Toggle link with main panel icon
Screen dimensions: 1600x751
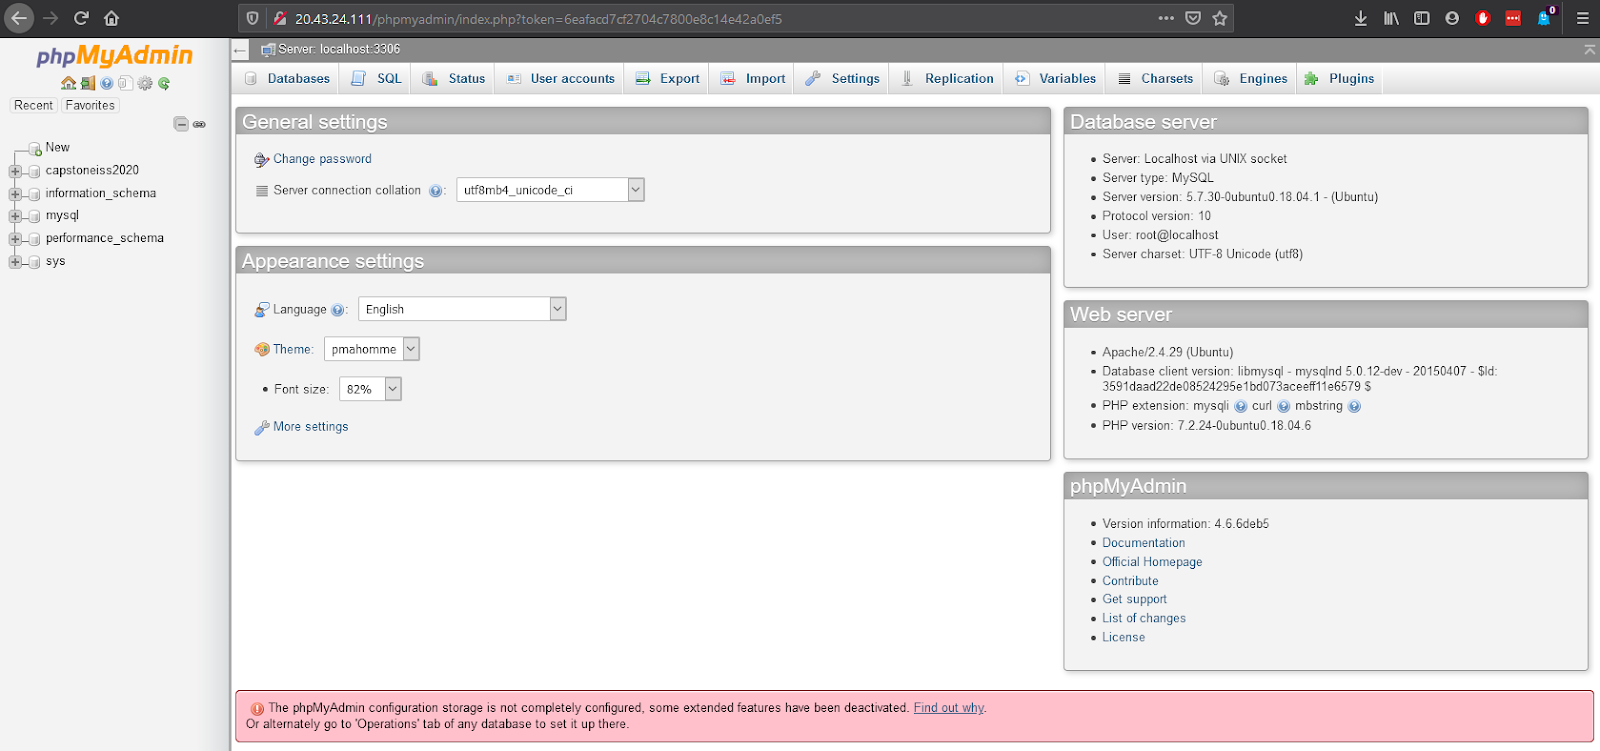199,124
